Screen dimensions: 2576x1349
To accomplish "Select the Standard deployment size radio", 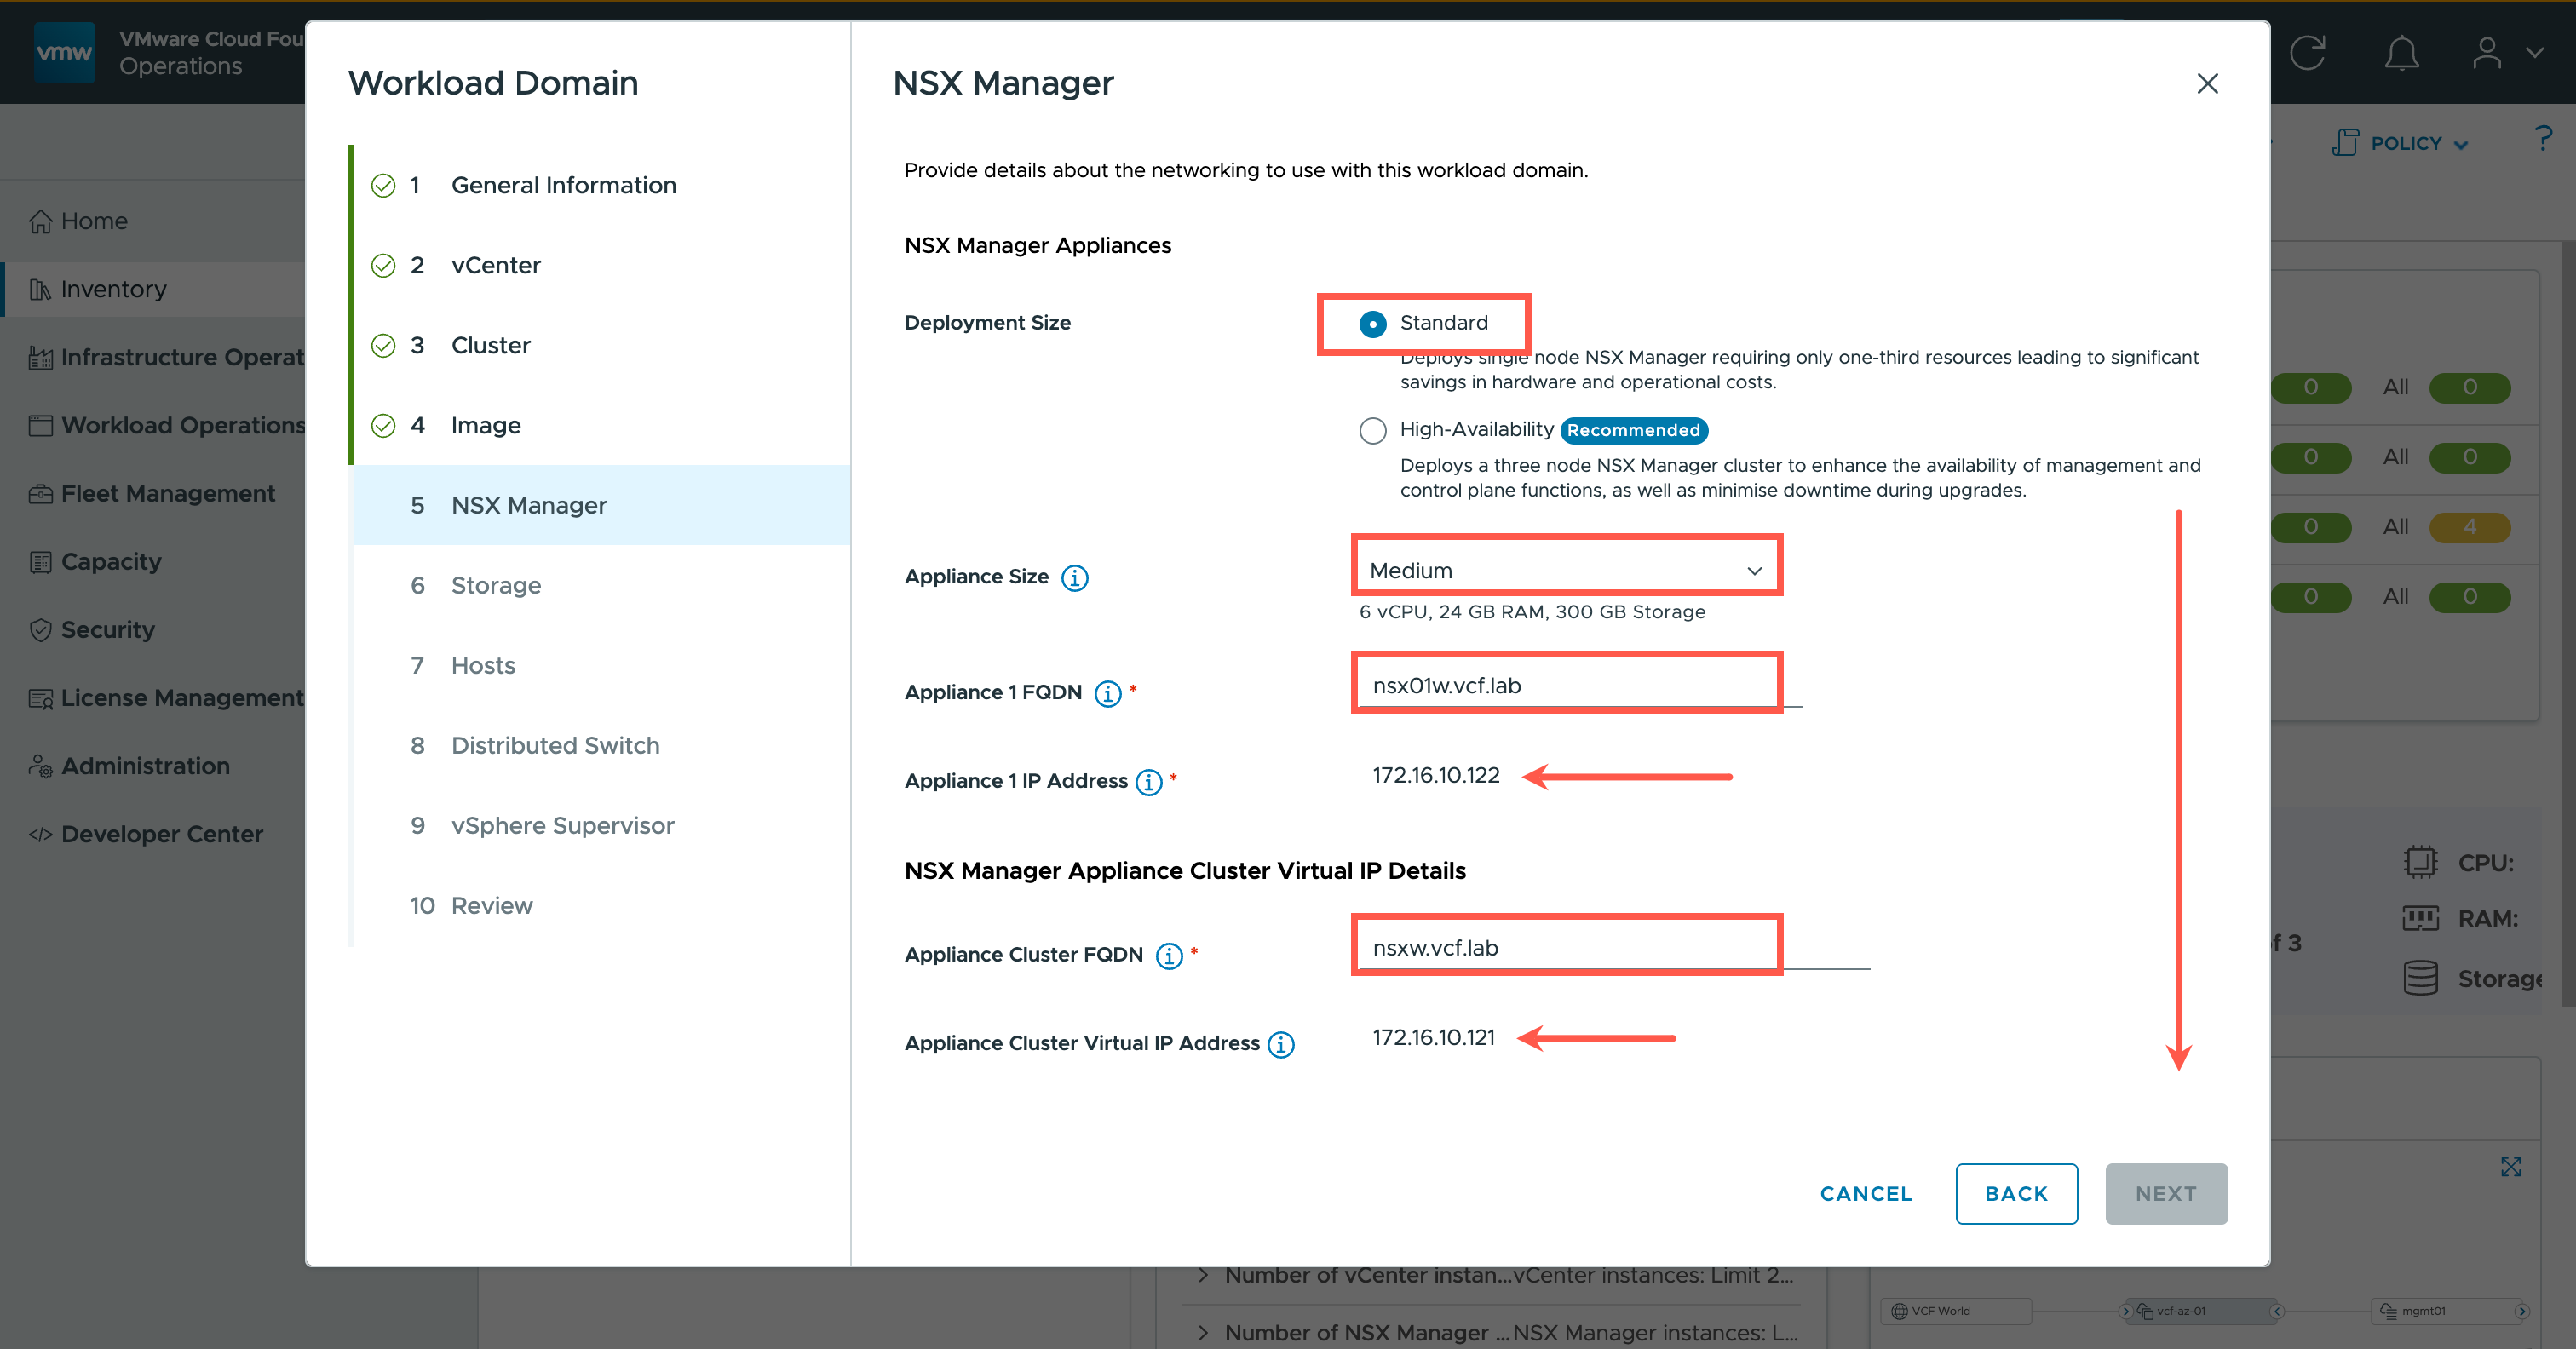I will (x=1372, y=324).
